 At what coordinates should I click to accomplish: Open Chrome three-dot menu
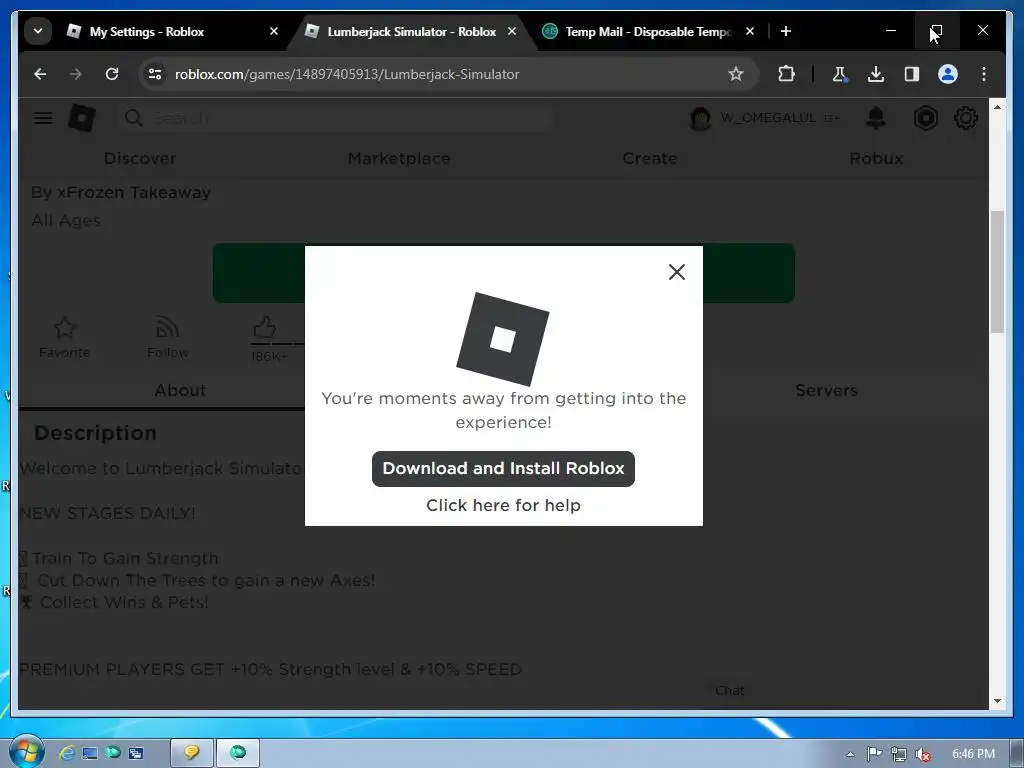click(x=984, y=74)
